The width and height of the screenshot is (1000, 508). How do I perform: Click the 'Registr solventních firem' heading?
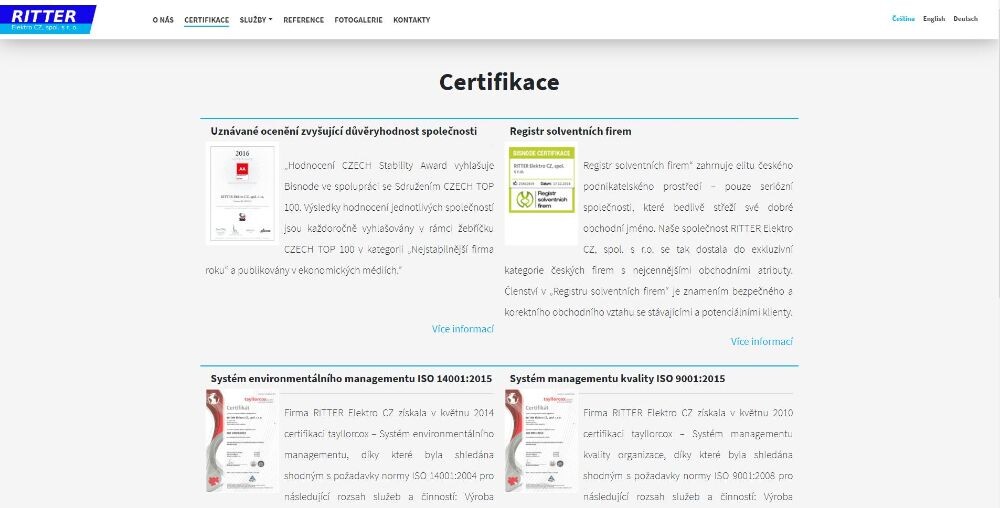(570, 131)
